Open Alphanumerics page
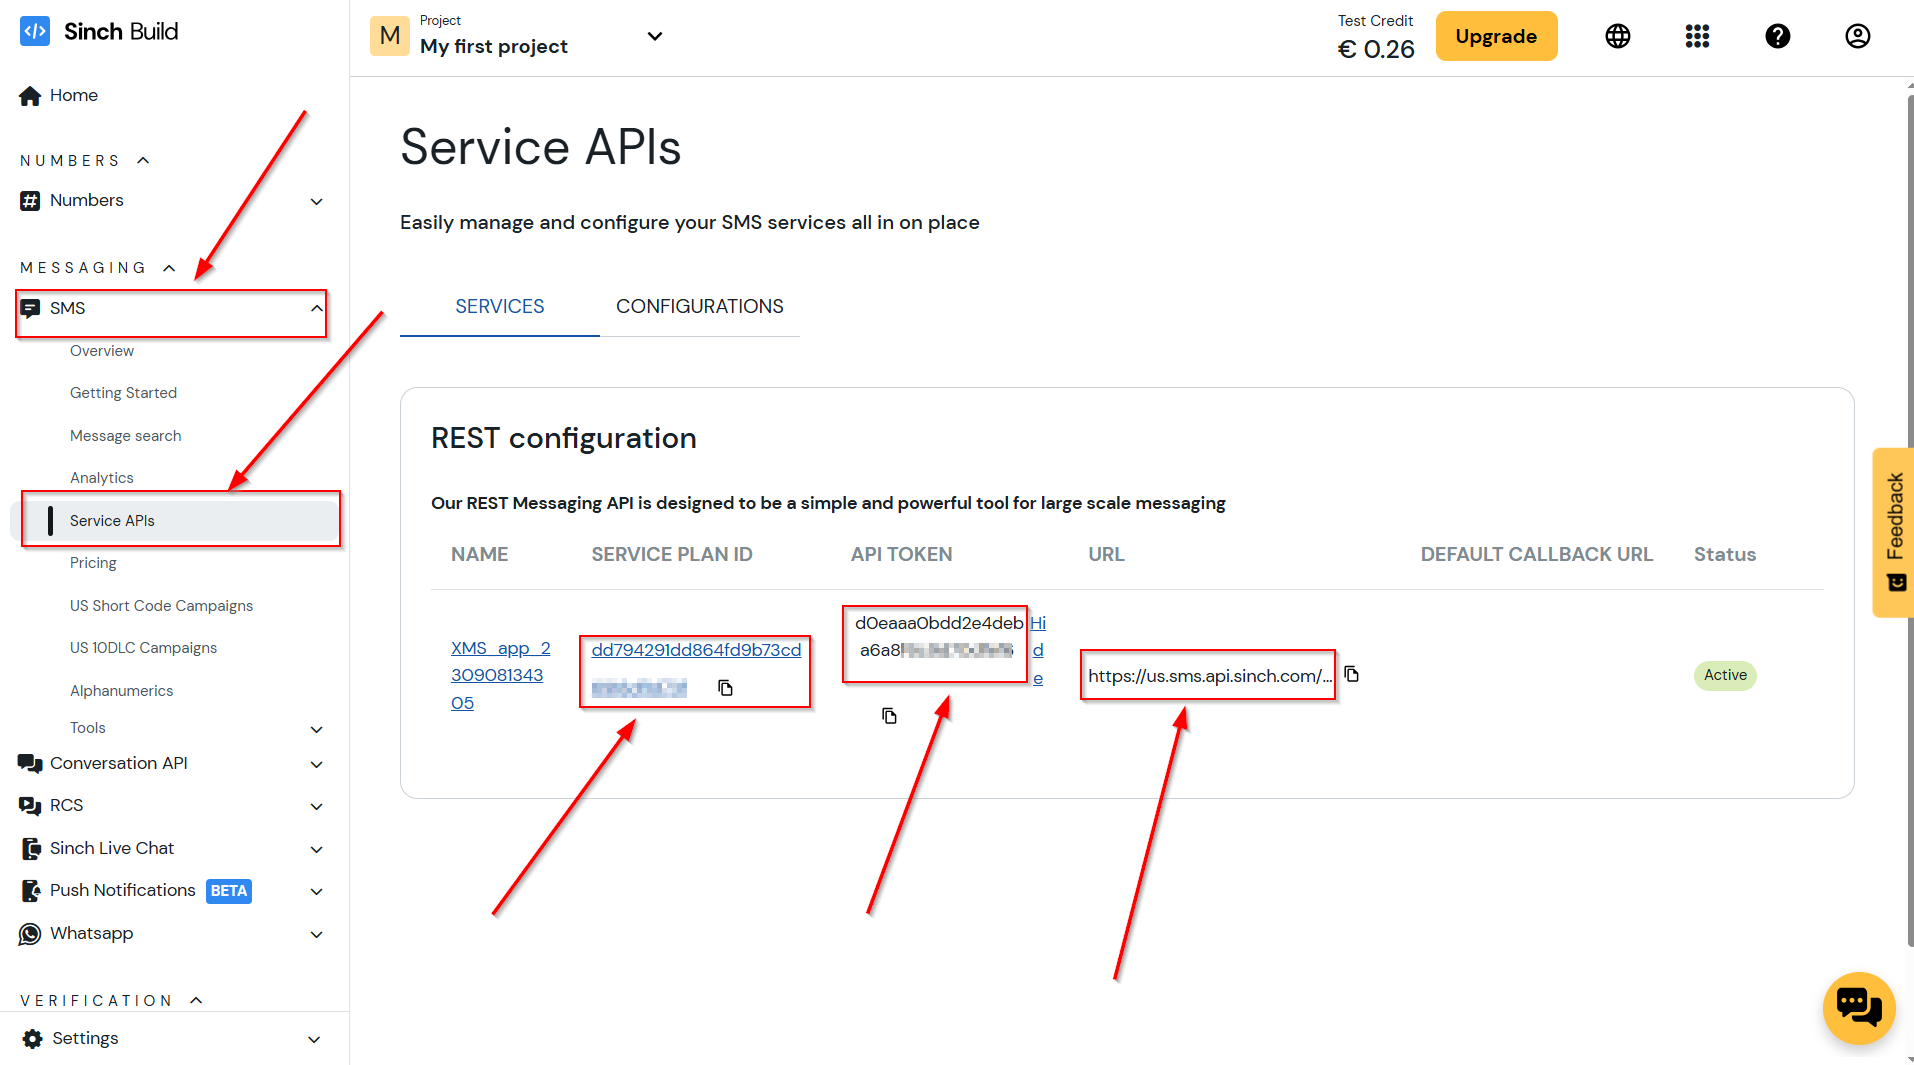This screenshot has height=1065, width=1914. pos(121,691)
